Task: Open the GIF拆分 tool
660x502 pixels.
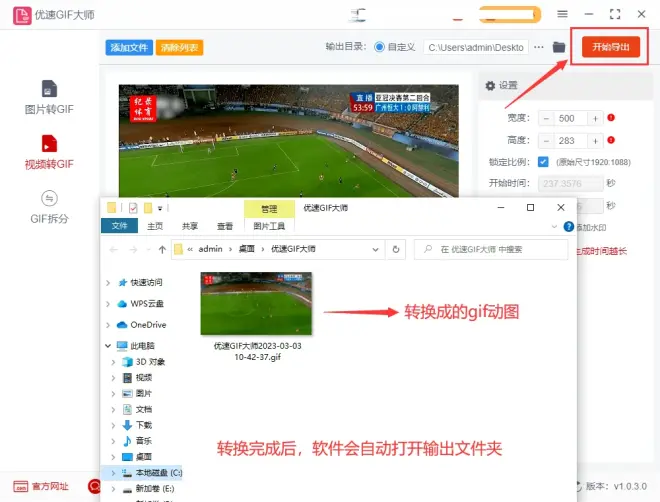Action: click(49, 207)
